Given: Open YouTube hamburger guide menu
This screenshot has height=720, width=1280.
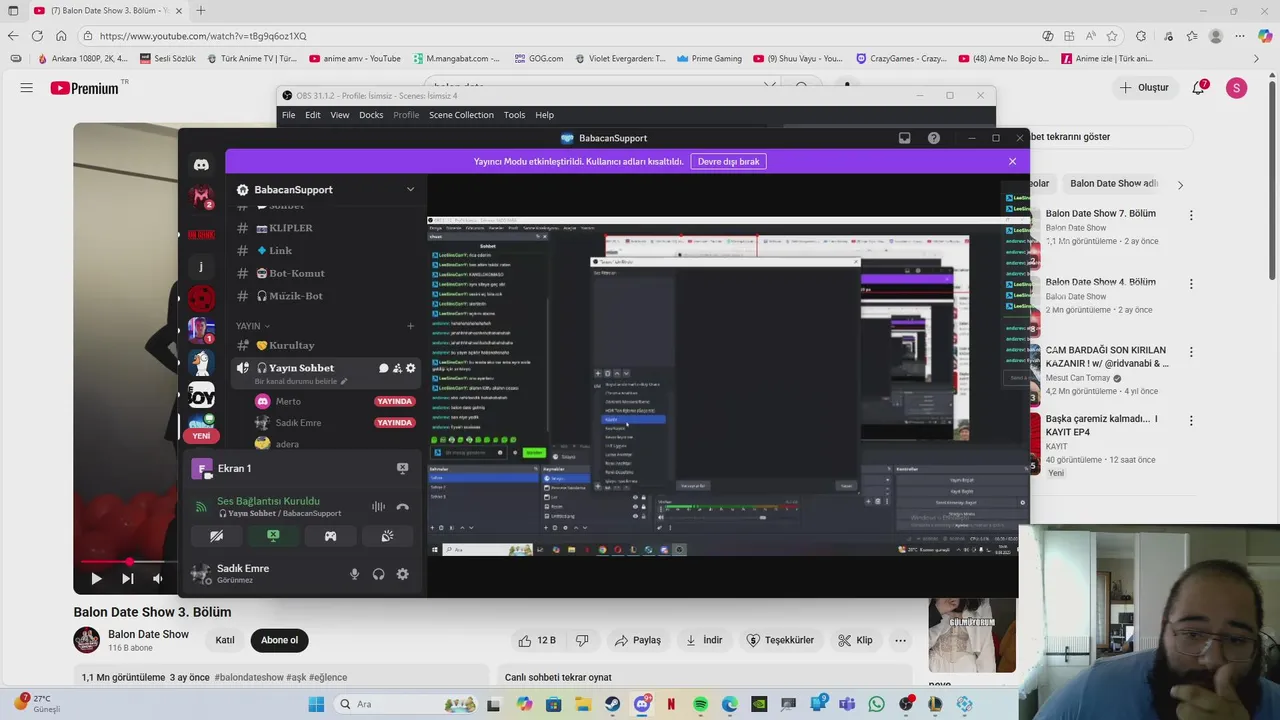Looking at the screenshot, I should coord(27,88).
